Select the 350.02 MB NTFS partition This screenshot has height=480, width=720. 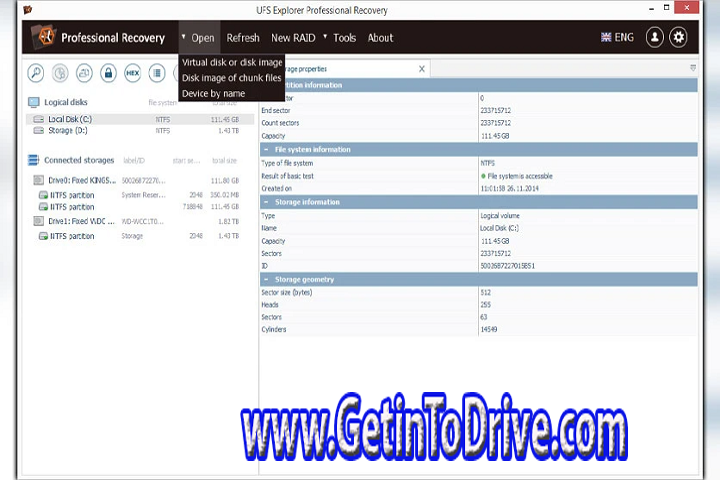click(140, 195)
